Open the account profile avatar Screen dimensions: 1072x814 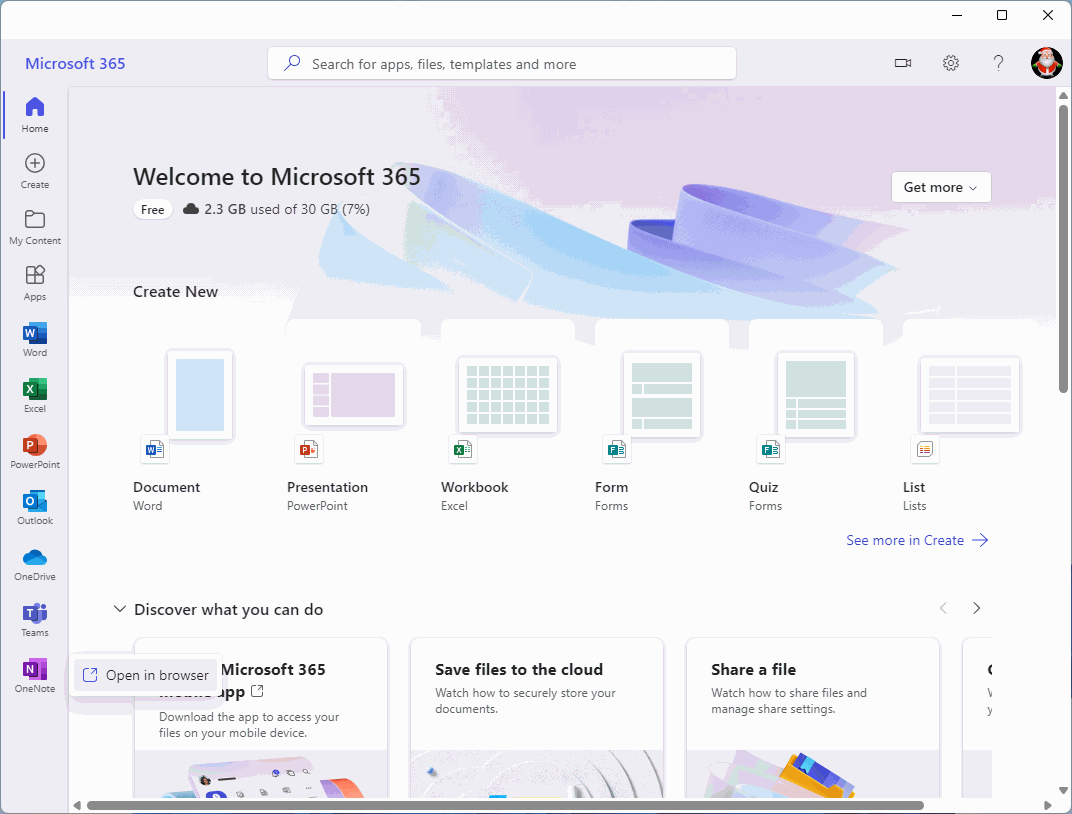click(1047, 63)
